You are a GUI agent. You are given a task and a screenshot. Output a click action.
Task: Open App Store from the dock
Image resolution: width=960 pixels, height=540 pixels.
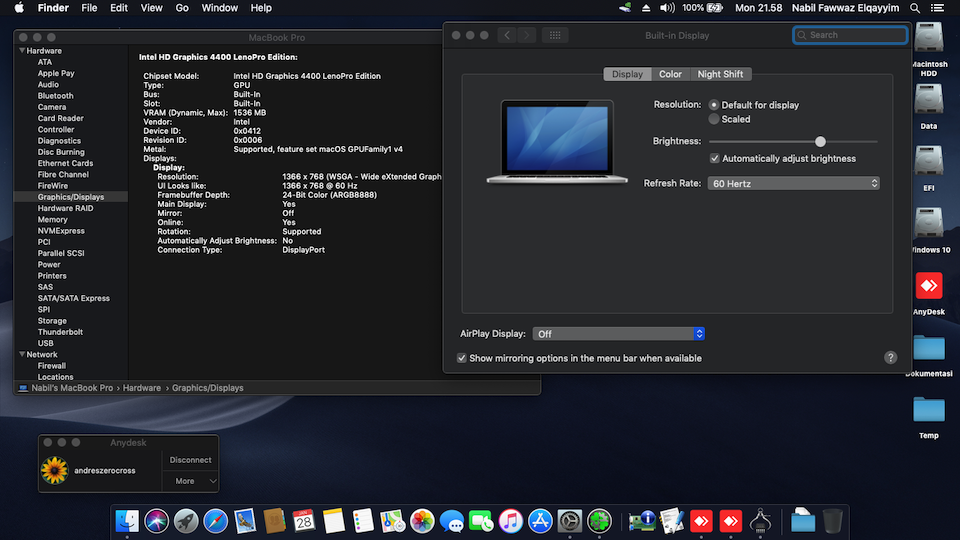click(x=540, y=520)
